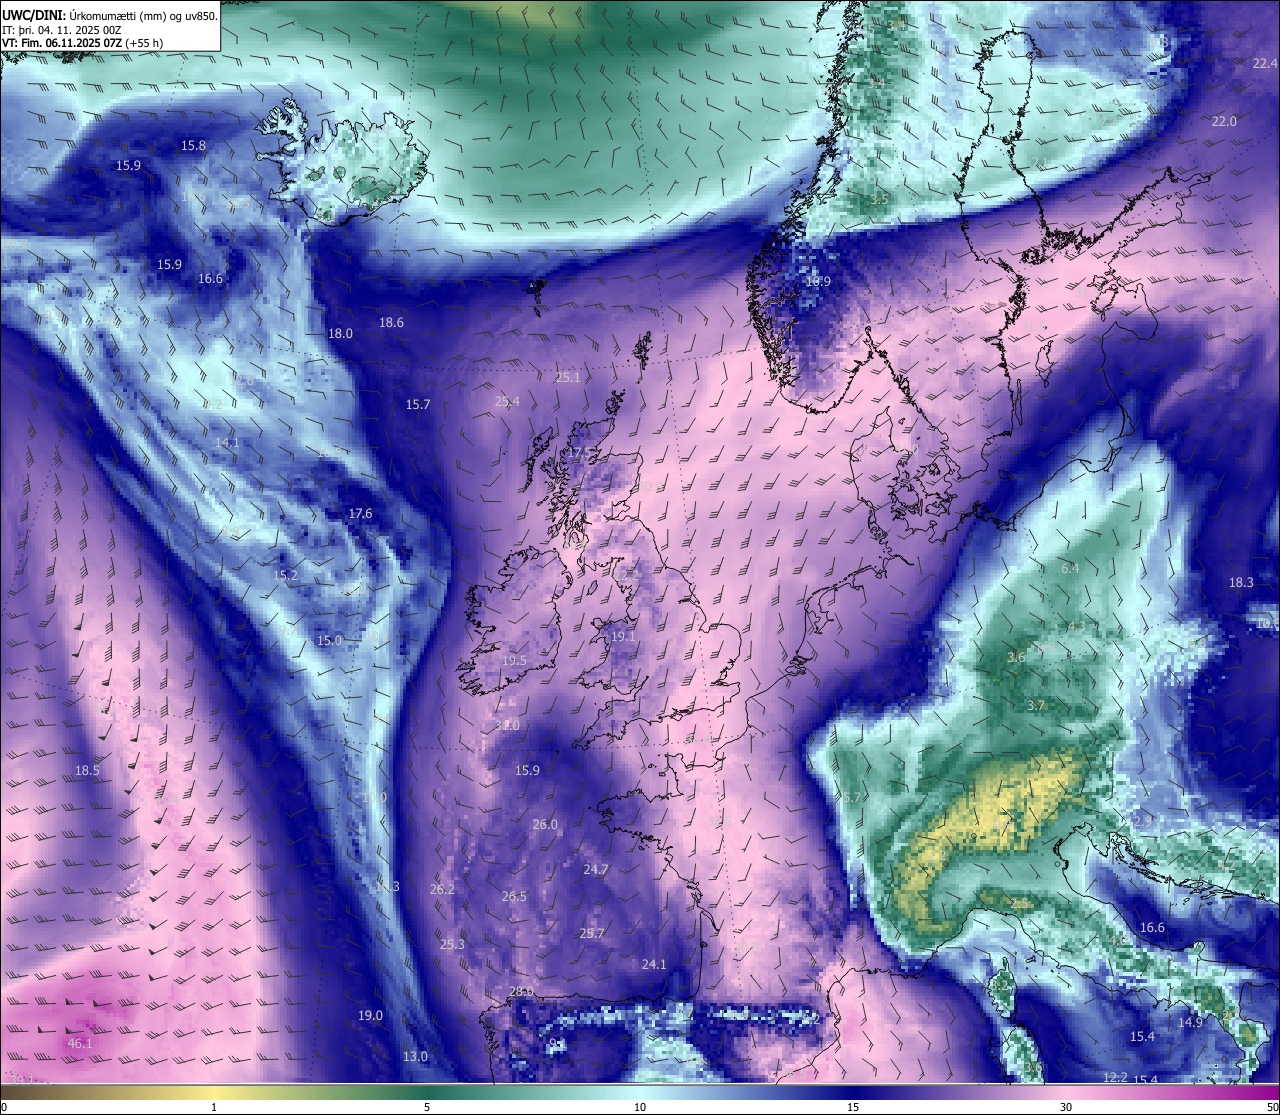Image resolution: width=1280 pixels, height=1115 pixels.
Task: Click the map value 18.0
Action: tap(341, 334)
